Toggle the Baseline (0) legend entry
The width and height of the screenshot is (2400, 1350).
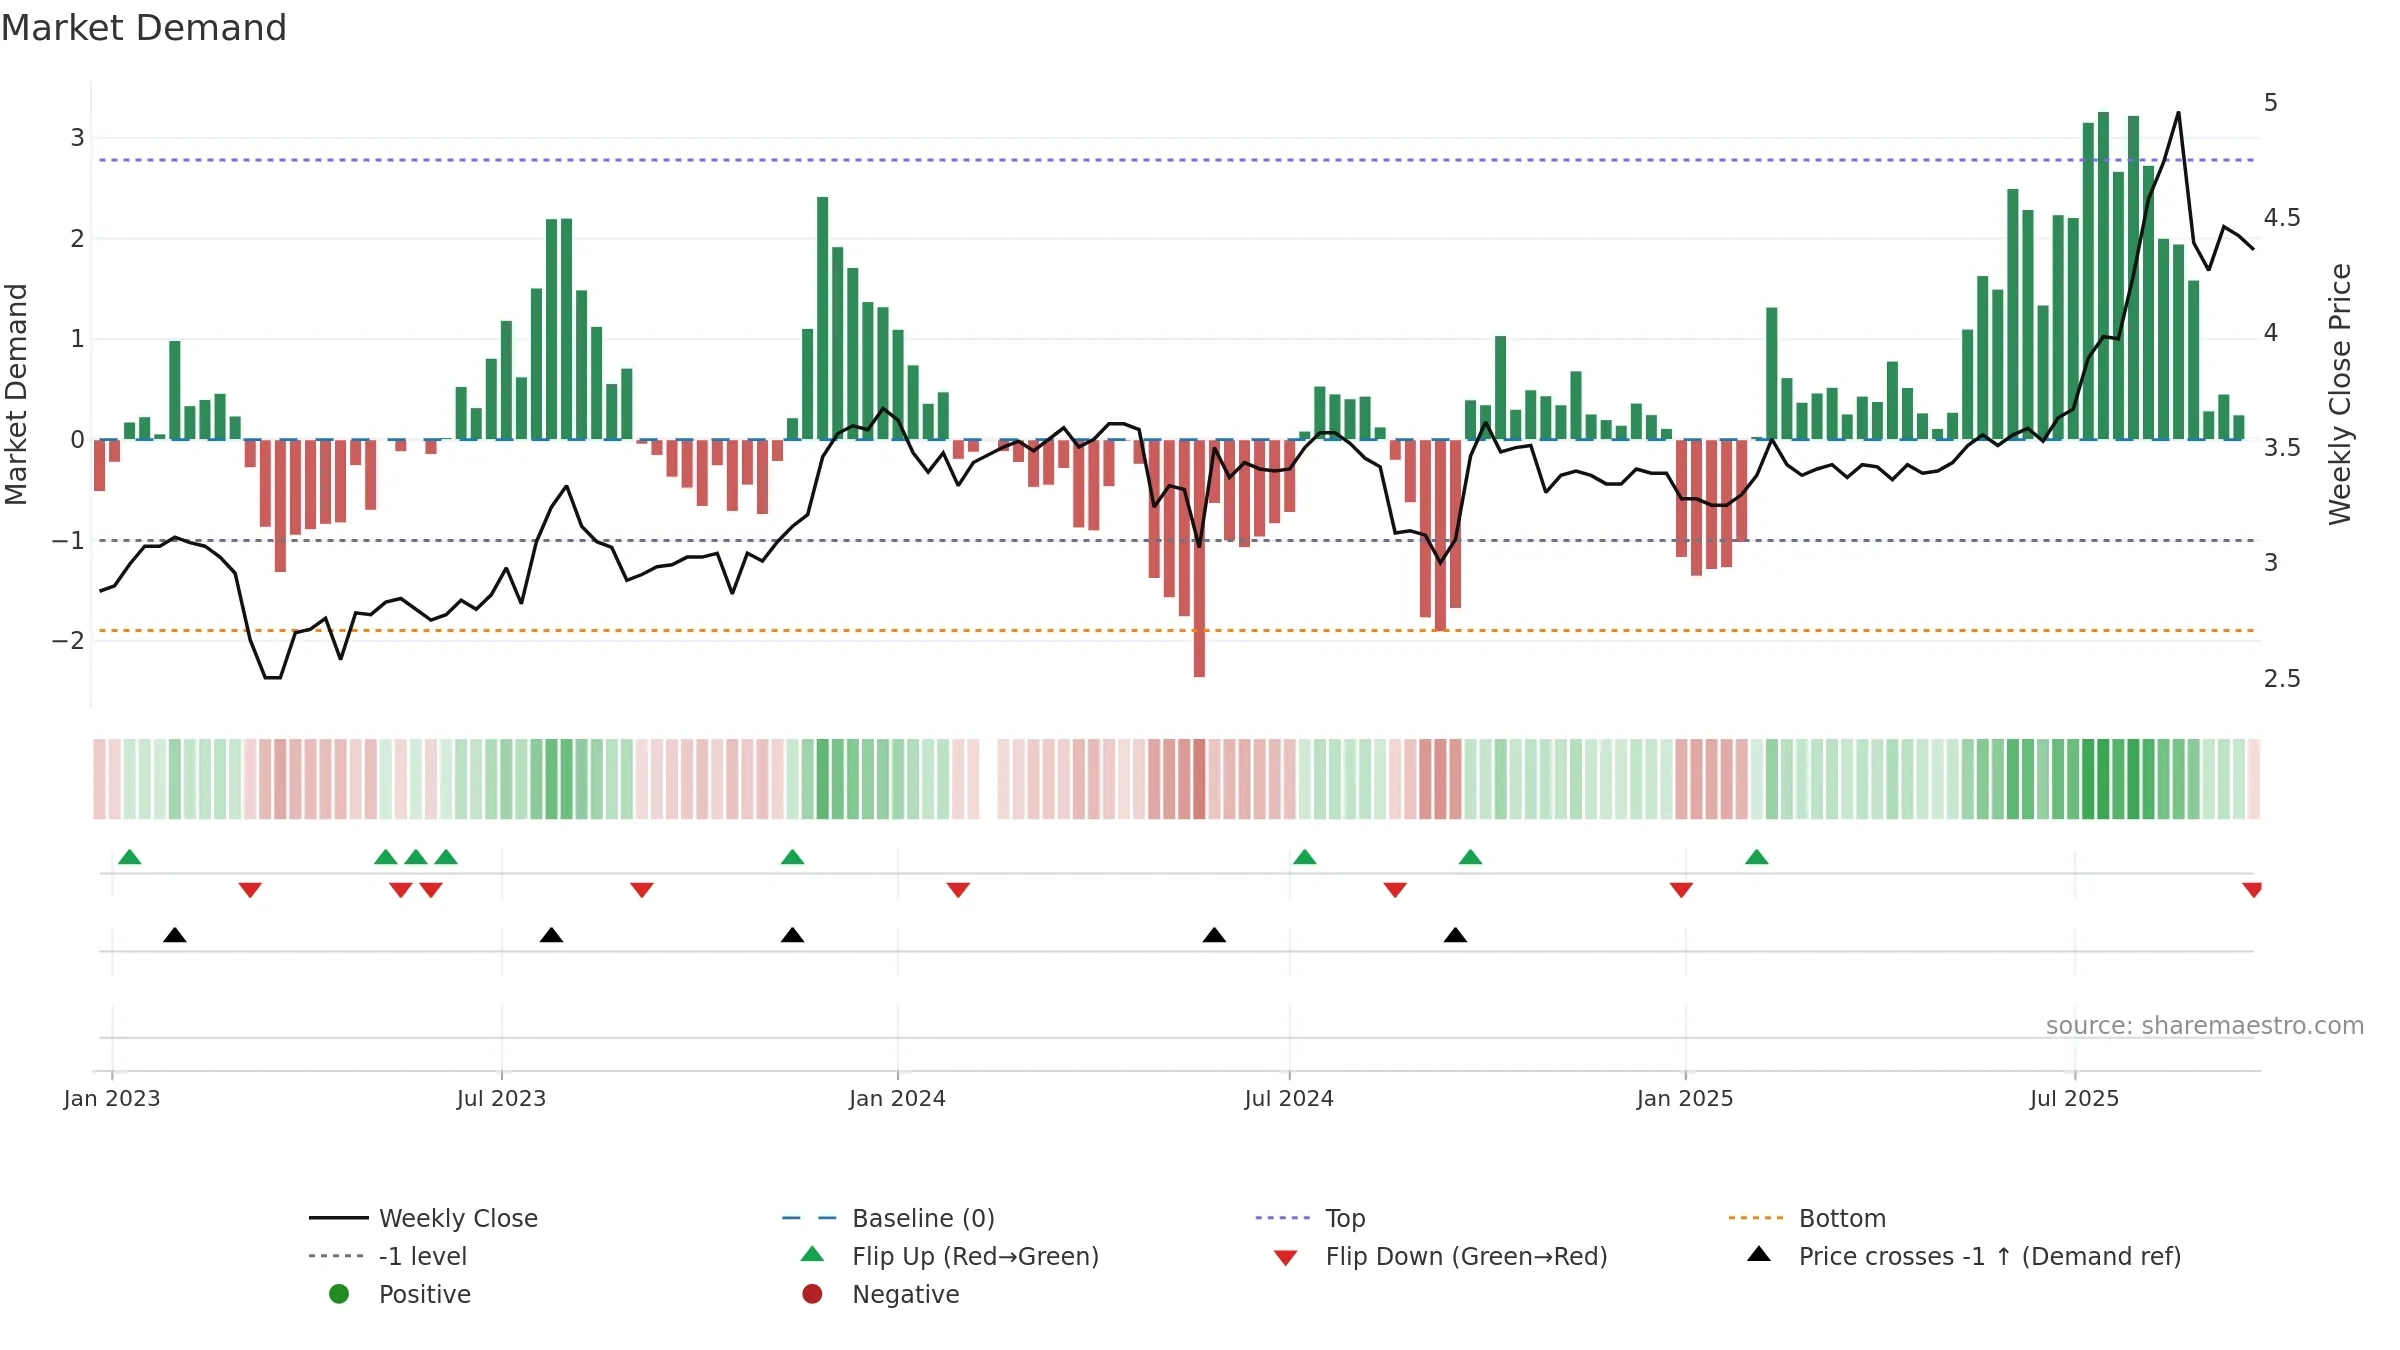[x=889, y=1218]
